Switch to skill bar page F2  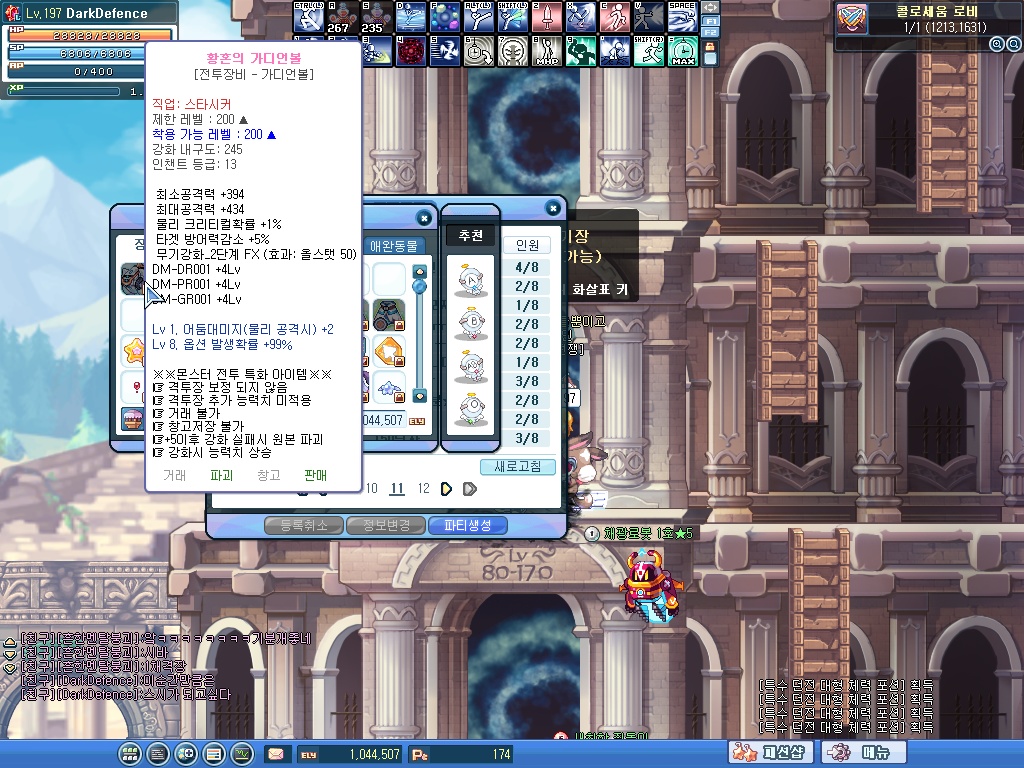710,31
